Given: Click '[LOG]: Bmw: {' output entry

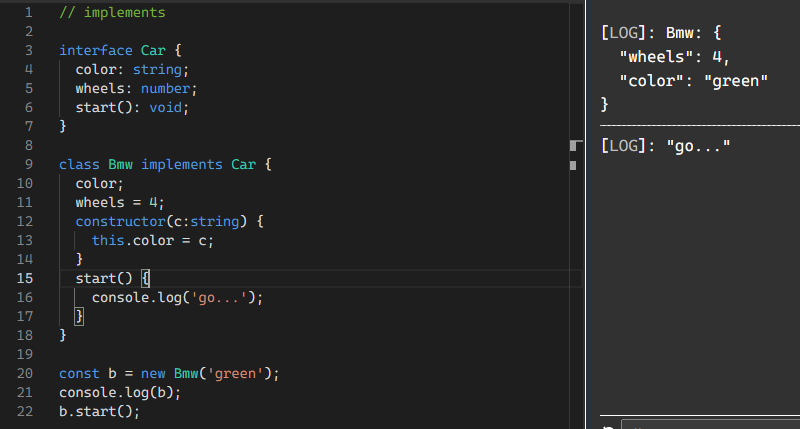Looking at the screenshot, I should pyautogui.click(x=661, y=33).
